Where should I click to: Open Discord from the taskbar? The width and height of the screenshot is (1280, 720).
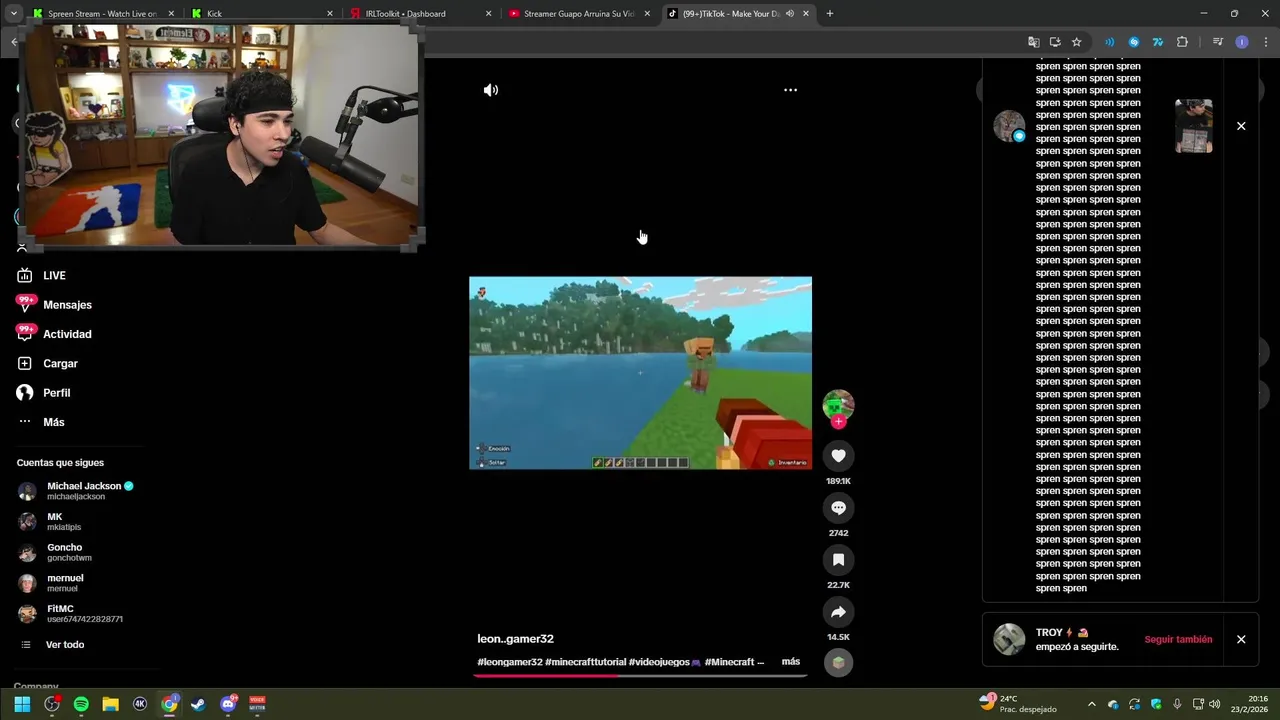click(x=228, y=704)
